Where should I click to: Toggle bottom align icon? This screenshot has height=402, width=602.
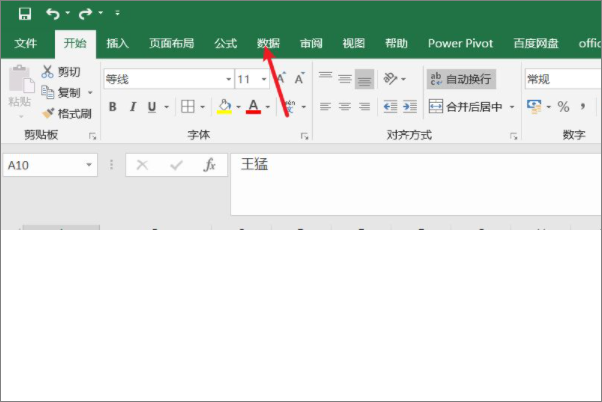[364, 79]
